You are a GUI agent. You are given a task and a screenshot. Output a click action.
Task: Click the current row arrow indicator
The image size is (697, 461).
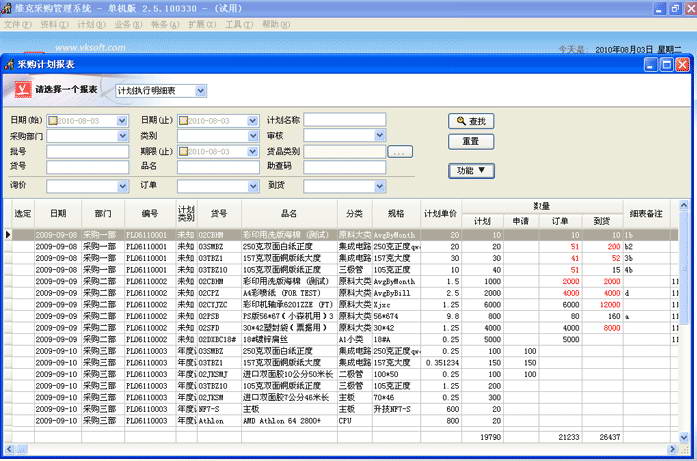tap(8, 234)
